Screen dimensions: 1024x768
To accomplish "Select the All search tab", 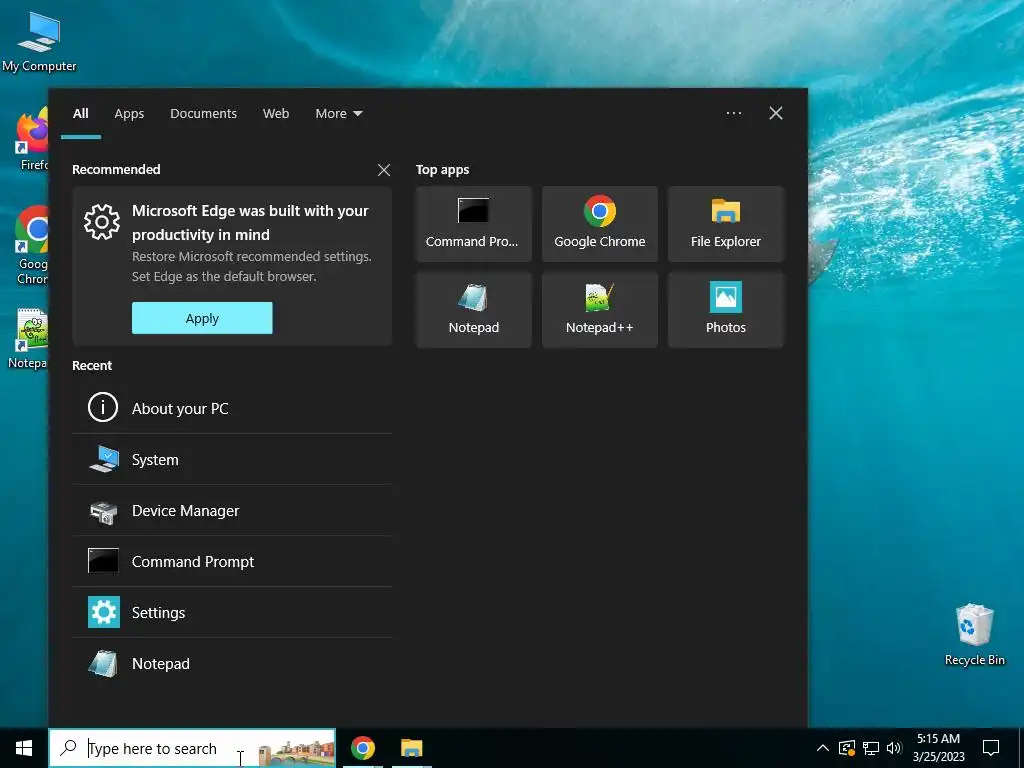I will click(x=81, y=114).
